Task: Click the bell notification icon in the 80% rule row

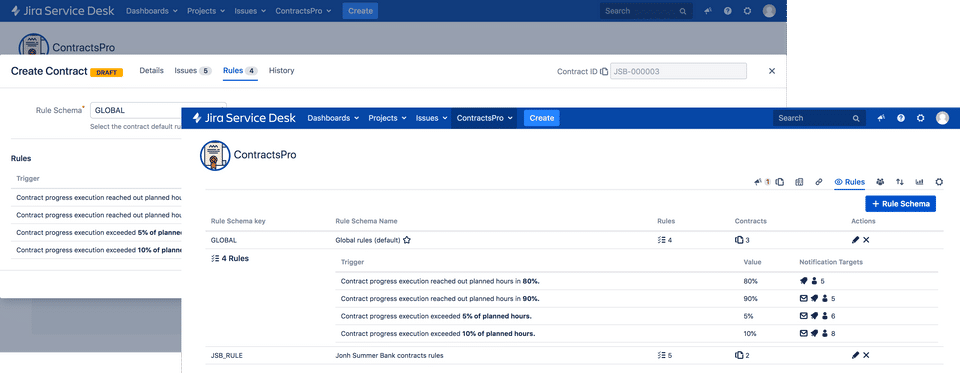Action: (804, 281)
